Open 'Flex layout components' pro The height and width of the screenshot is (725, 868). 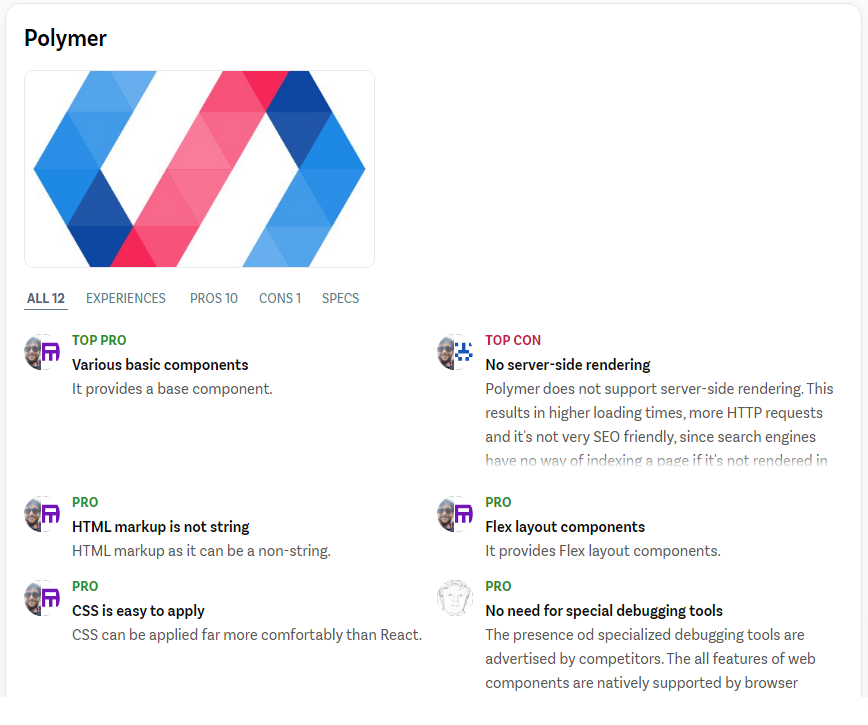click(x=565, y=527)
